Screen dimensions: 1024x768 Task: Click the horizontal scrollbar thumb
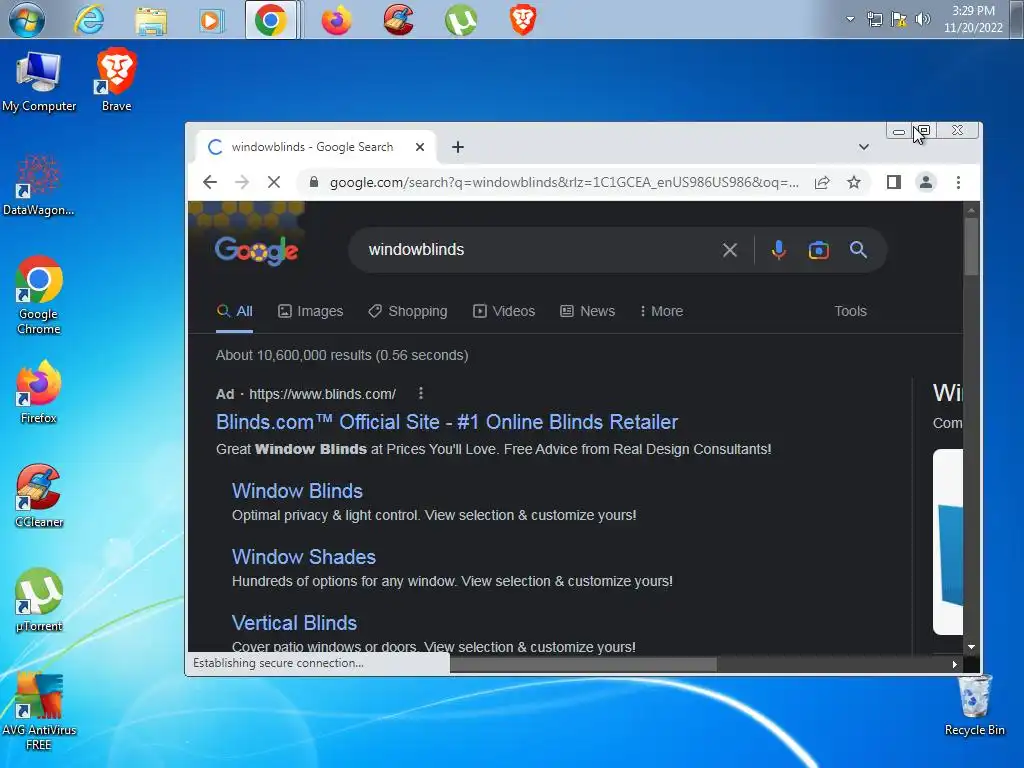tap(583, 664)
